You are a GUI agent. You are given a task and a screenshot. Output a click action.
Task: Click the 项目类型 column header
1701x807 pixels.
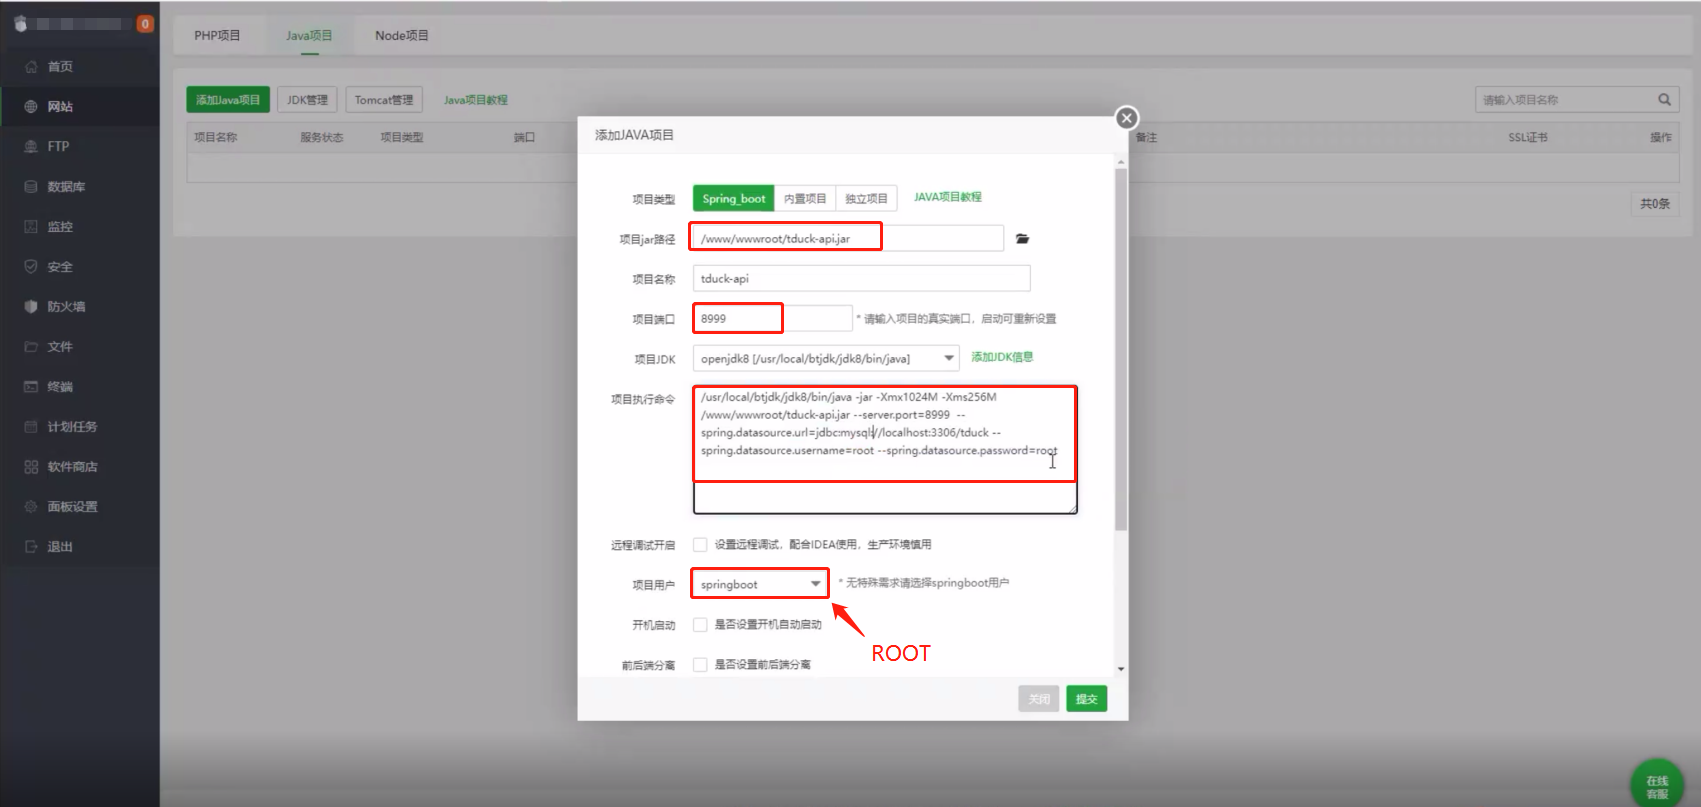(402, 138)
